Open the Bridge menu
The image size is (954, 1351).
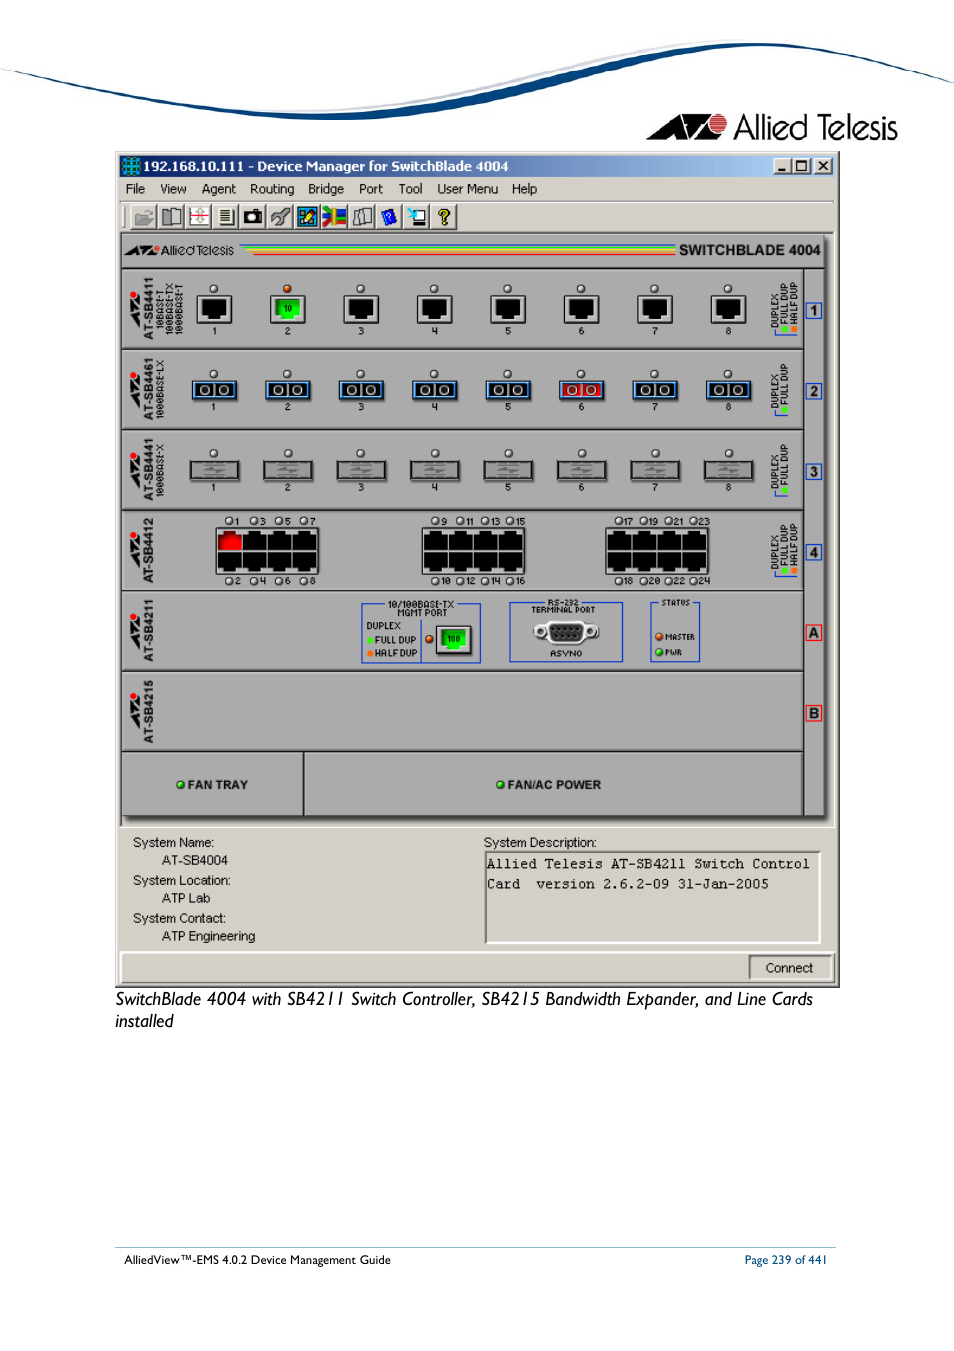coord(326,189)
